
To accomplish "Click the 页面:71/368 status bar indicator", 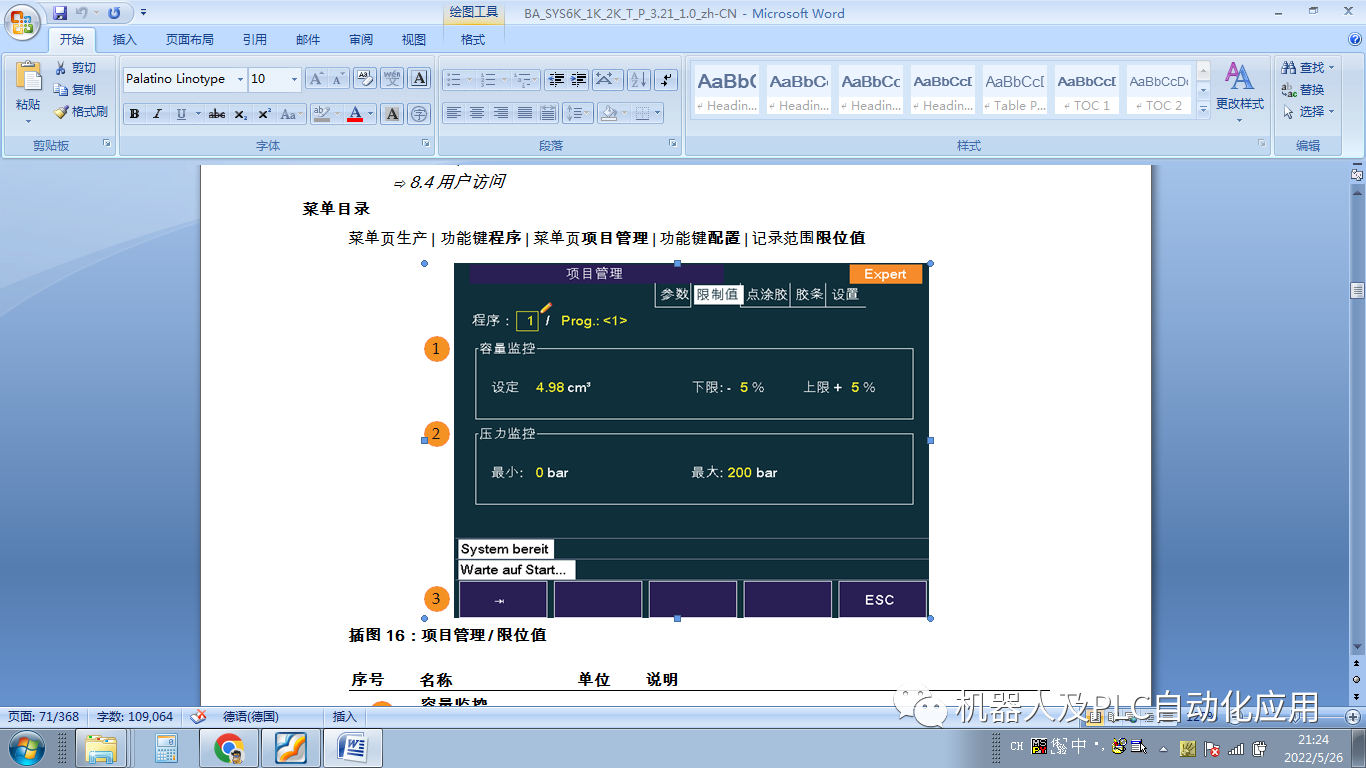I will pos(41,716).
